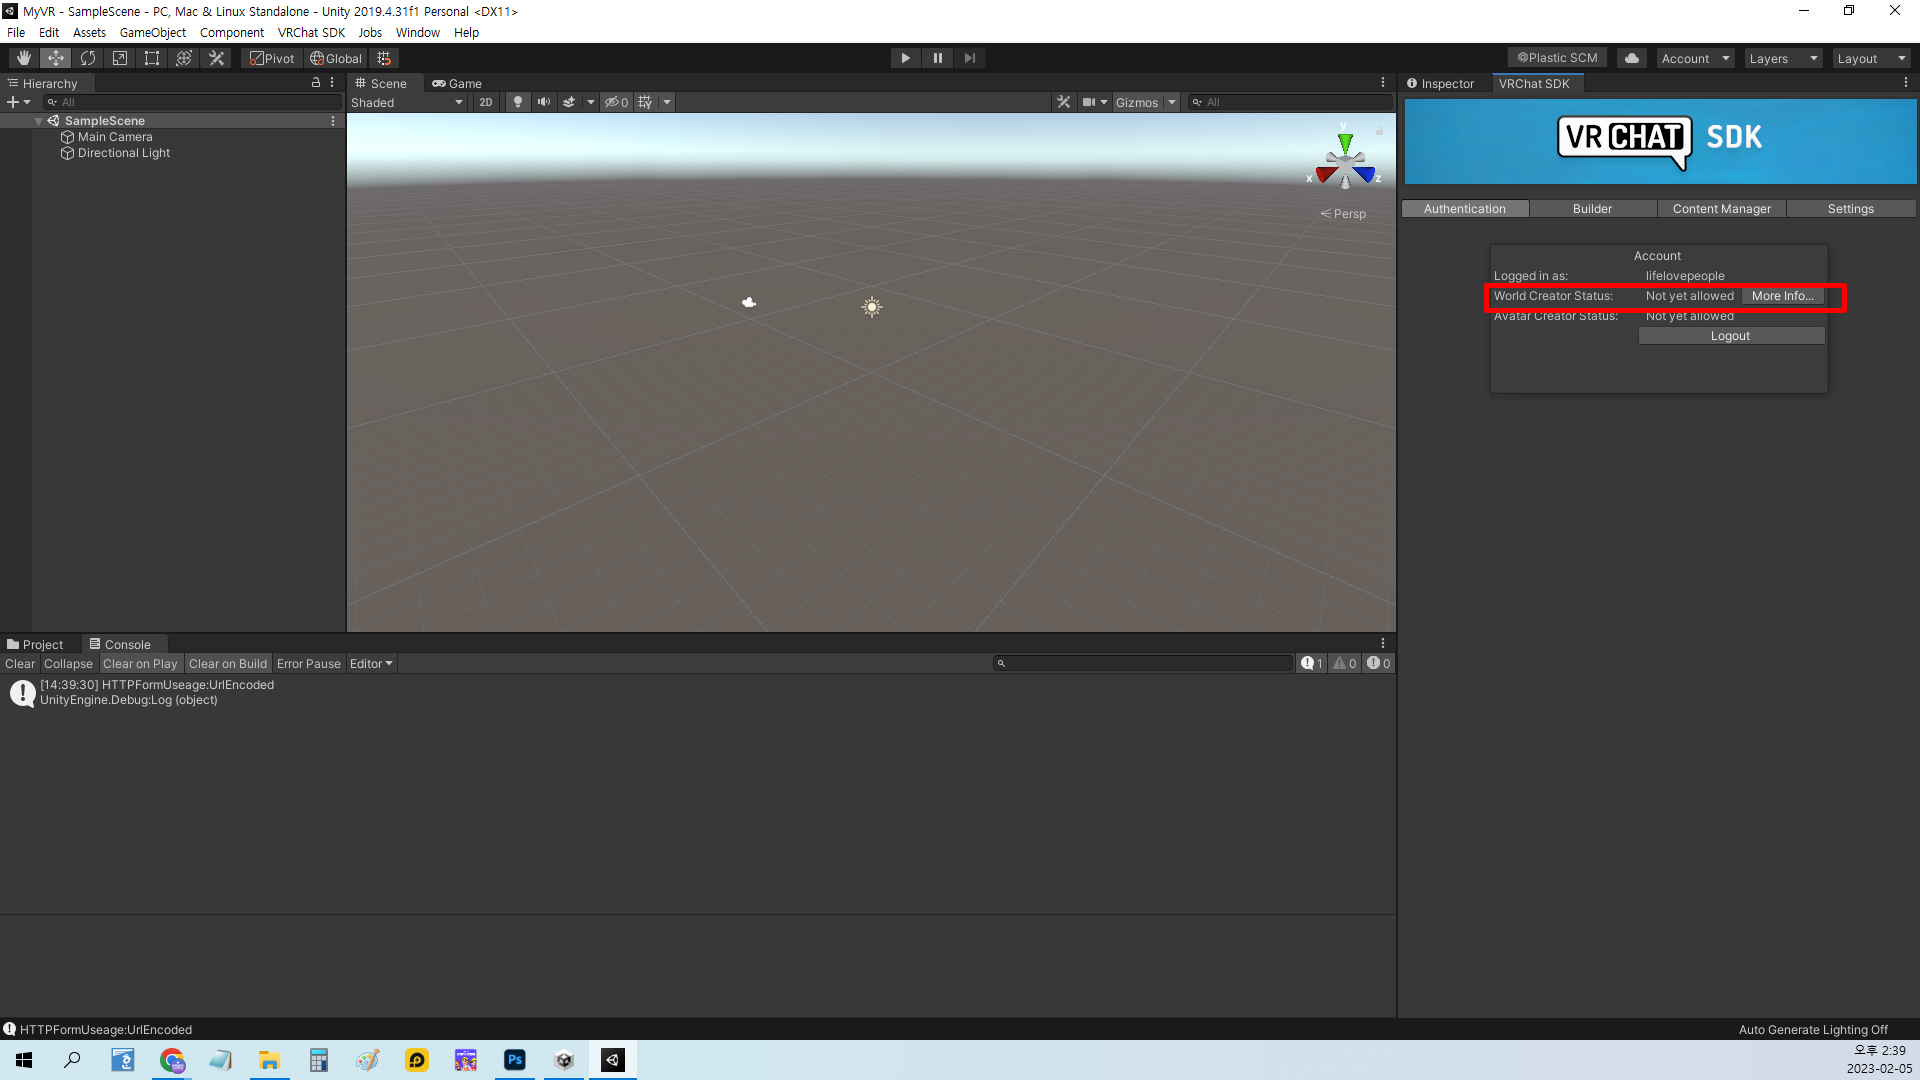
Task: Click the Play button
Action: [x=905, y=58]
